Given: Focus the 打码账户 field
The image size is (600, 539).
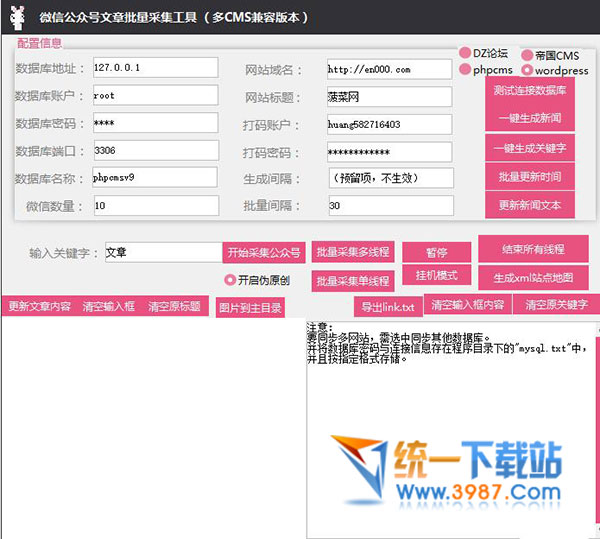Looking at the screenshot, I should tap(390, 124).
